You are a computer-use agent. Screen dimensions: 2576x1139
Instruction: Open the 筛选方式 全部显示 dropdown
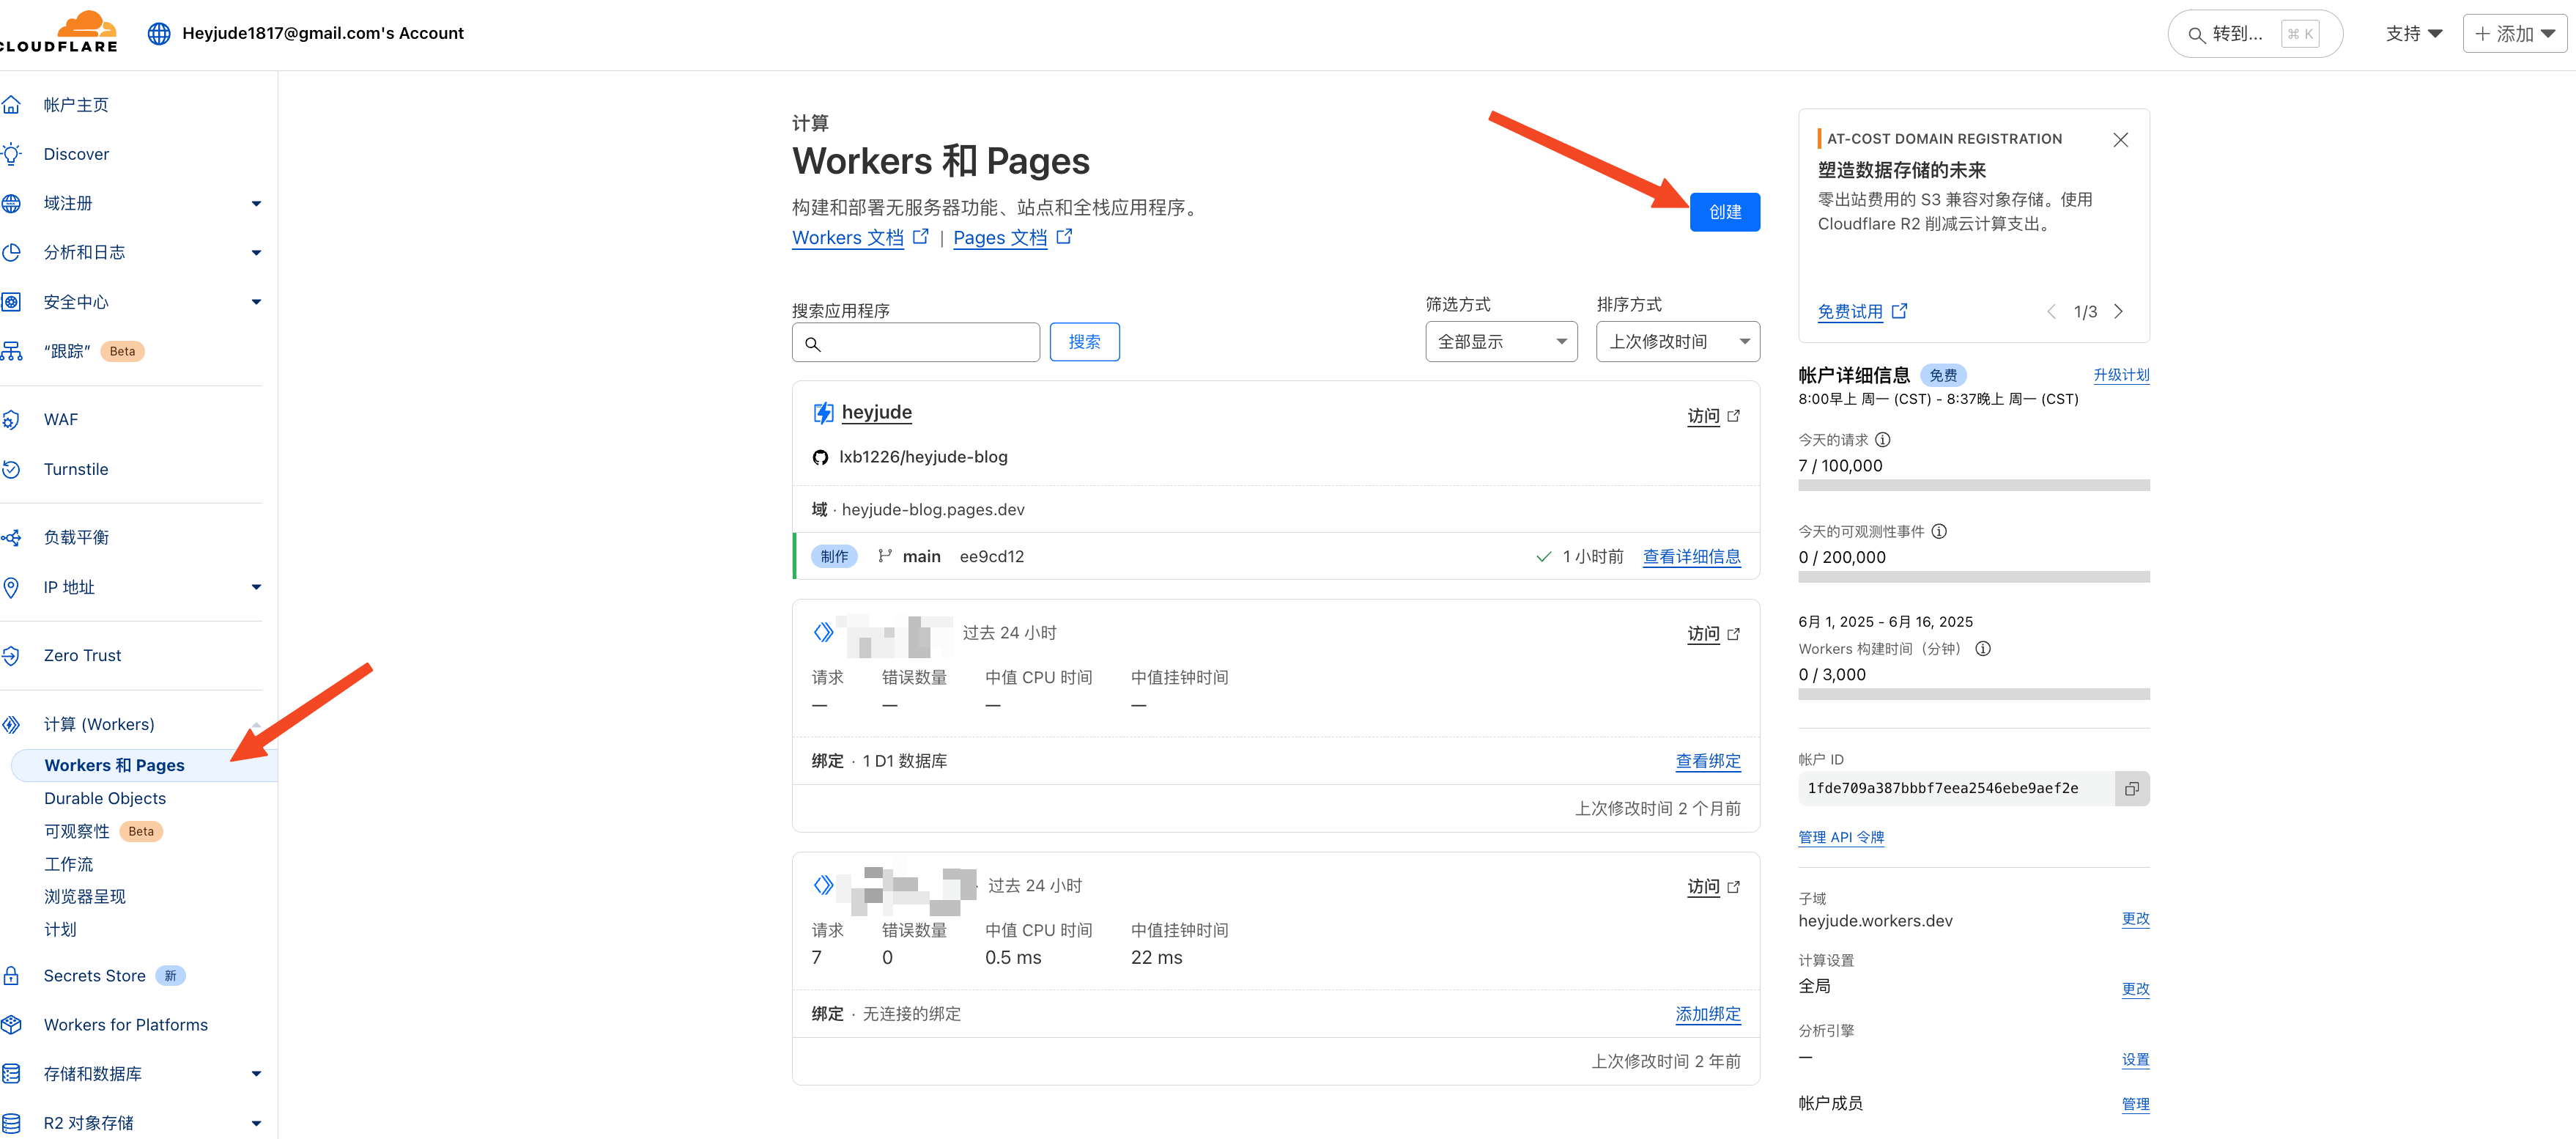(1501, 341)
